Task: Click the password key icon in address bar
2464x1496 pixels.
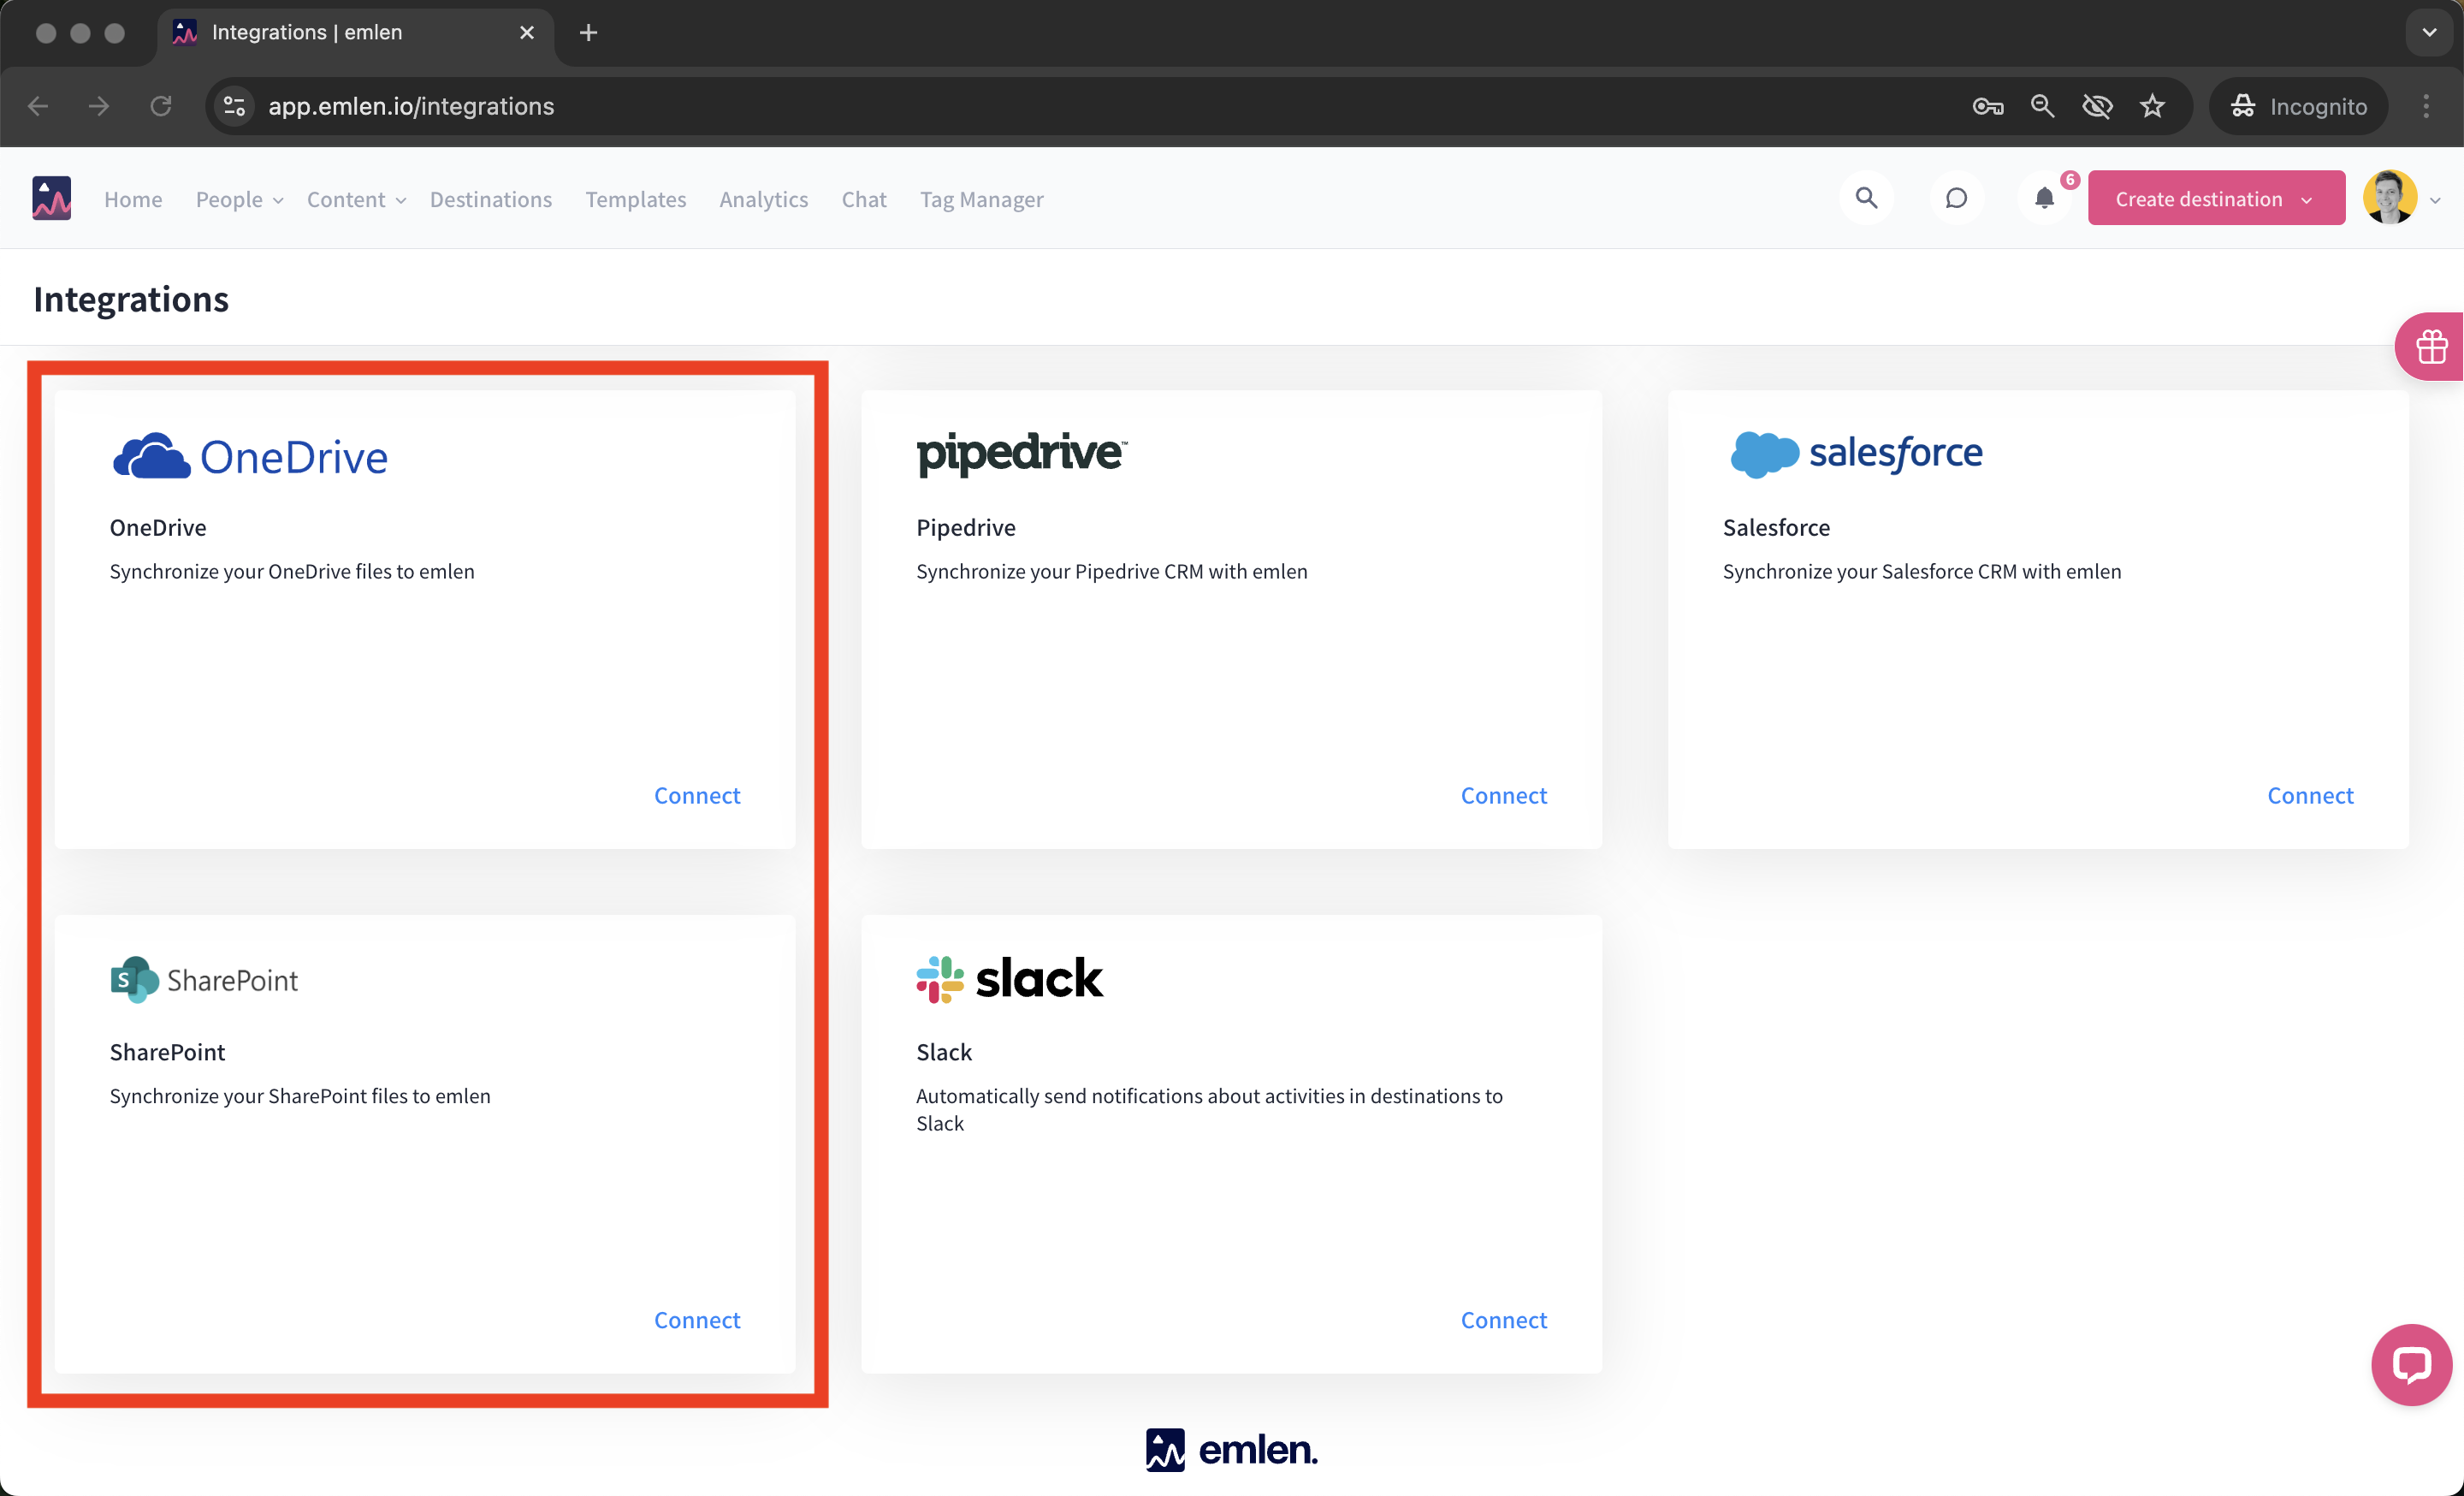Action: point(1987,106)
